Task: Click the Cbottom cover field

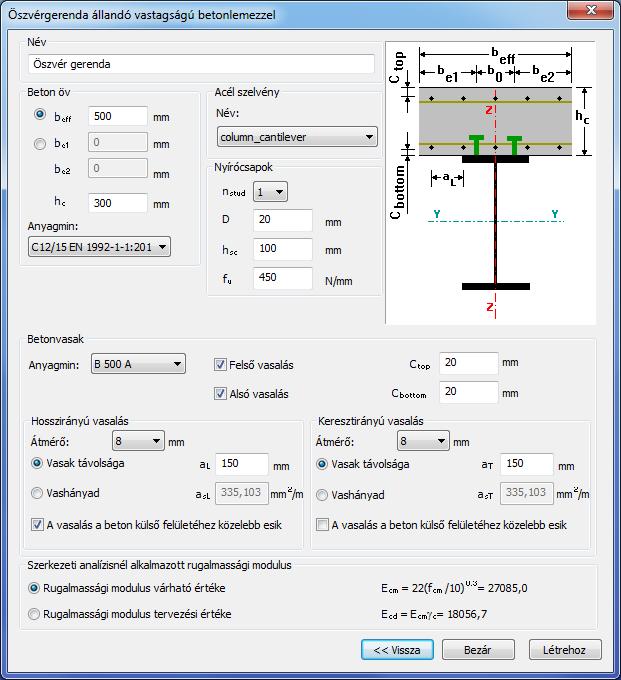Action: (x=469, y=392)
